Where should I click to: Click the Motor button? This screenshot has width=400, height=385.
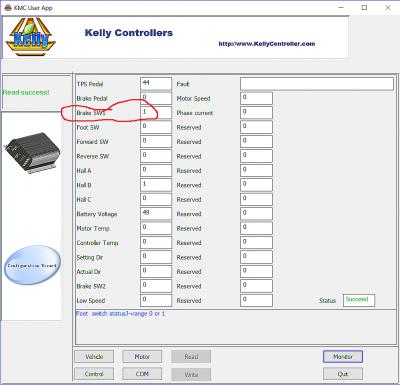coord(142,357)
